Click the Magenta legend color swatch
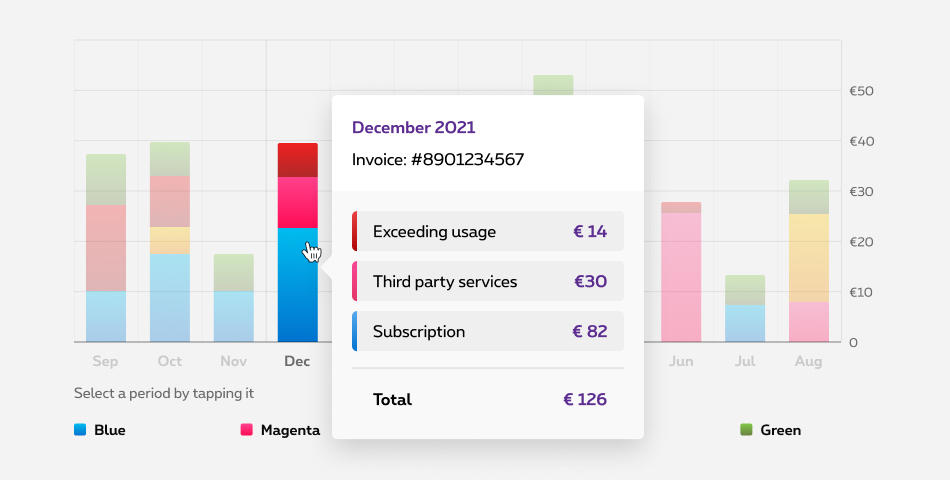 tap(246, 430)
